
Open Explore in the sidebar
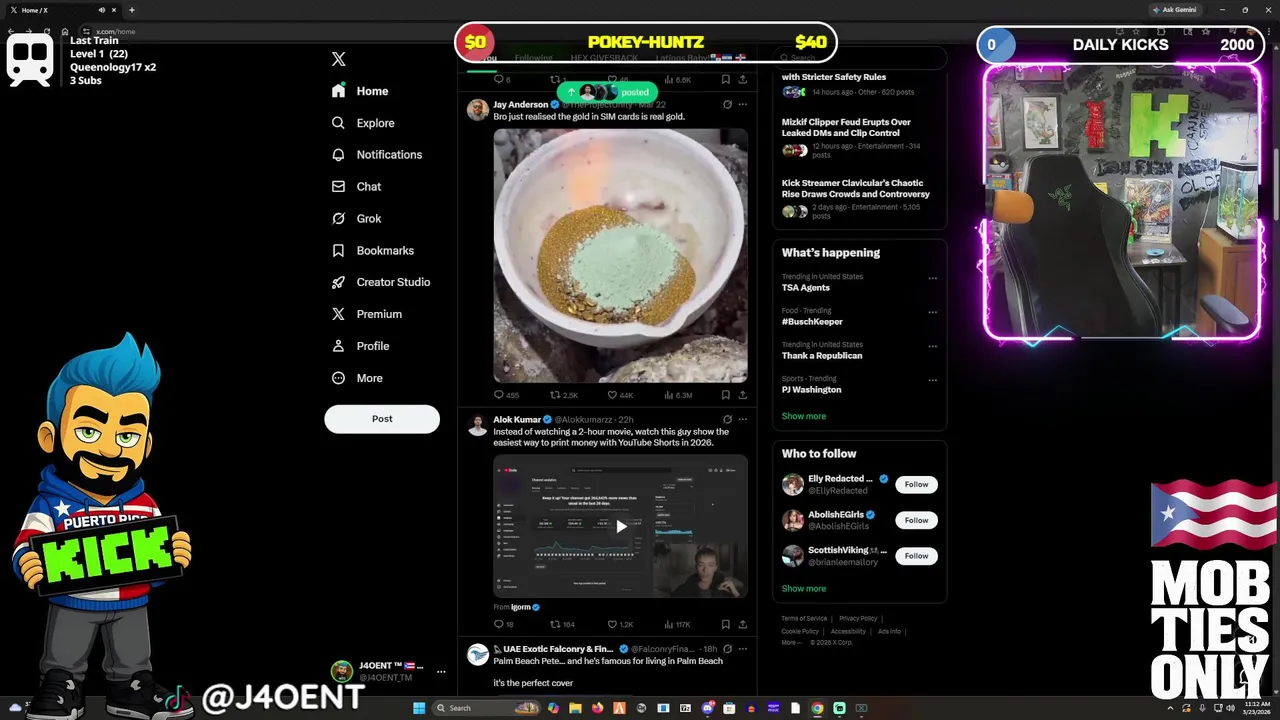pos(362,123)
